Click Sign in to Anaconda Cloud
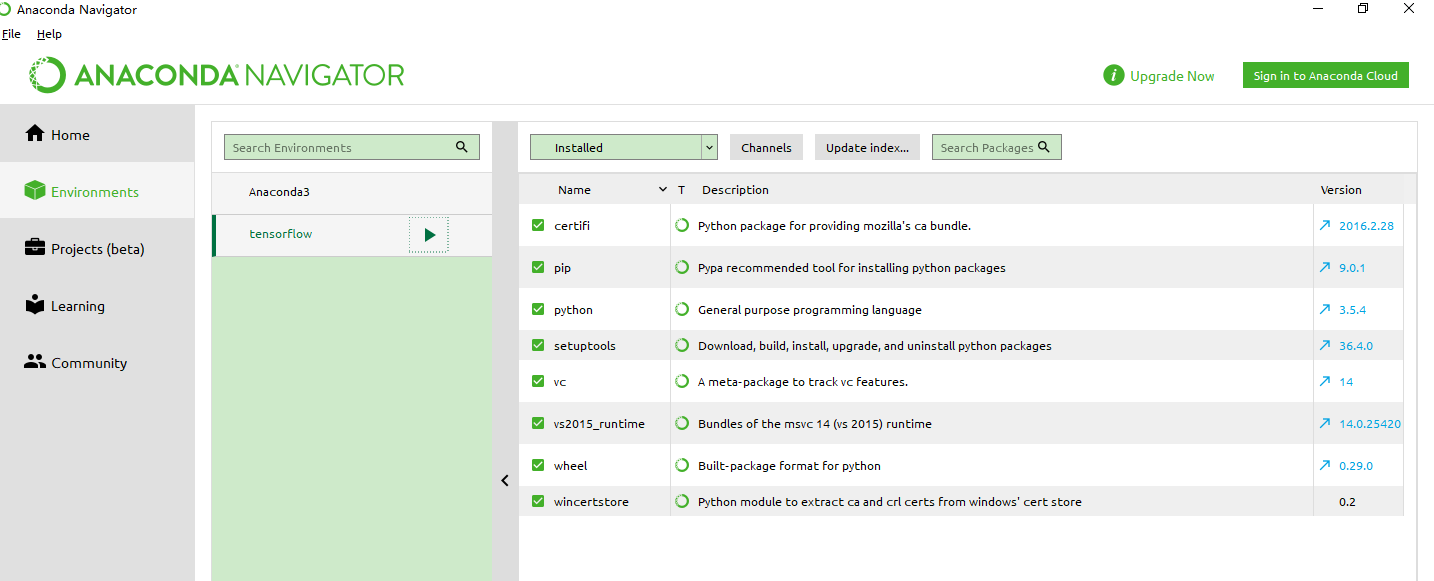The image size is (1434, 581). [x=1325, y=76]
